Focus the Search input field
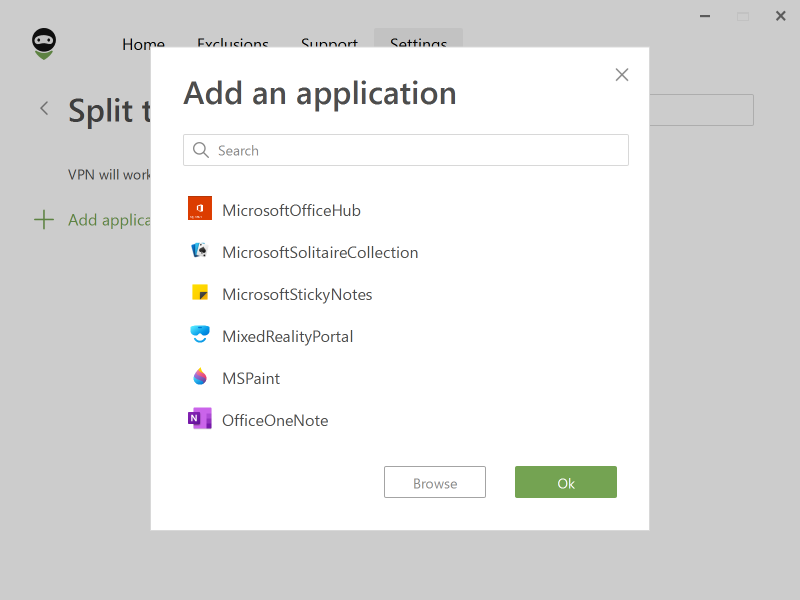Image resolution: width=800 pixels, height=600 pixels. point(406,150)
